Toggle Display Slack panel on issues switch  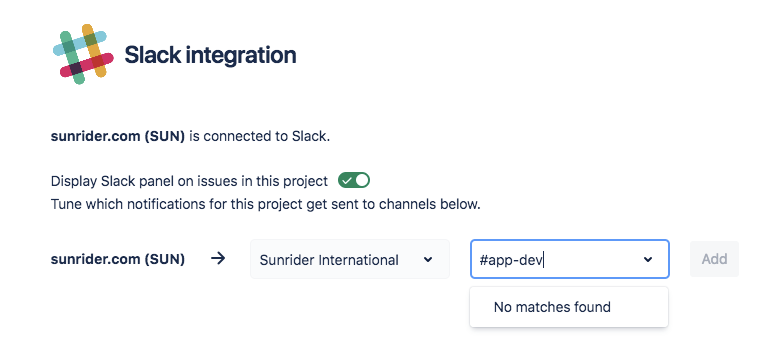coord(354,181)
